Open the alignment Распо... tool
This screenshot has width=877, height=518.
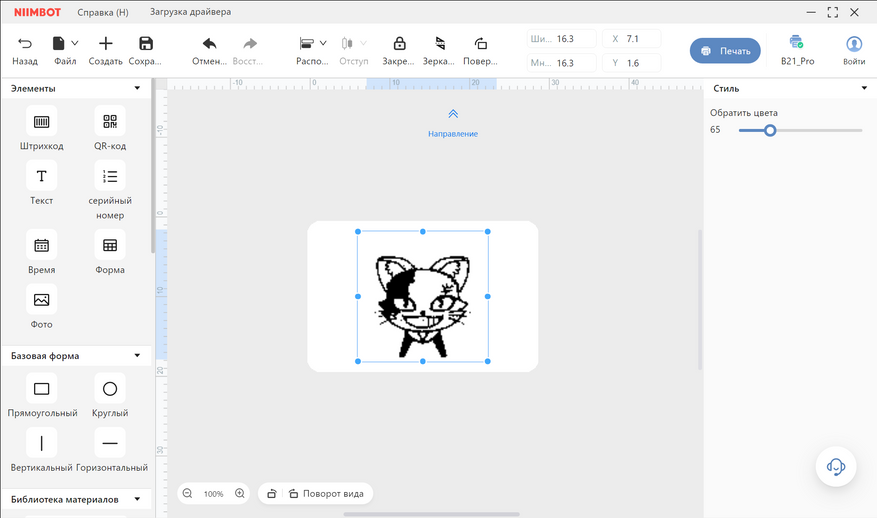(307, 44)
